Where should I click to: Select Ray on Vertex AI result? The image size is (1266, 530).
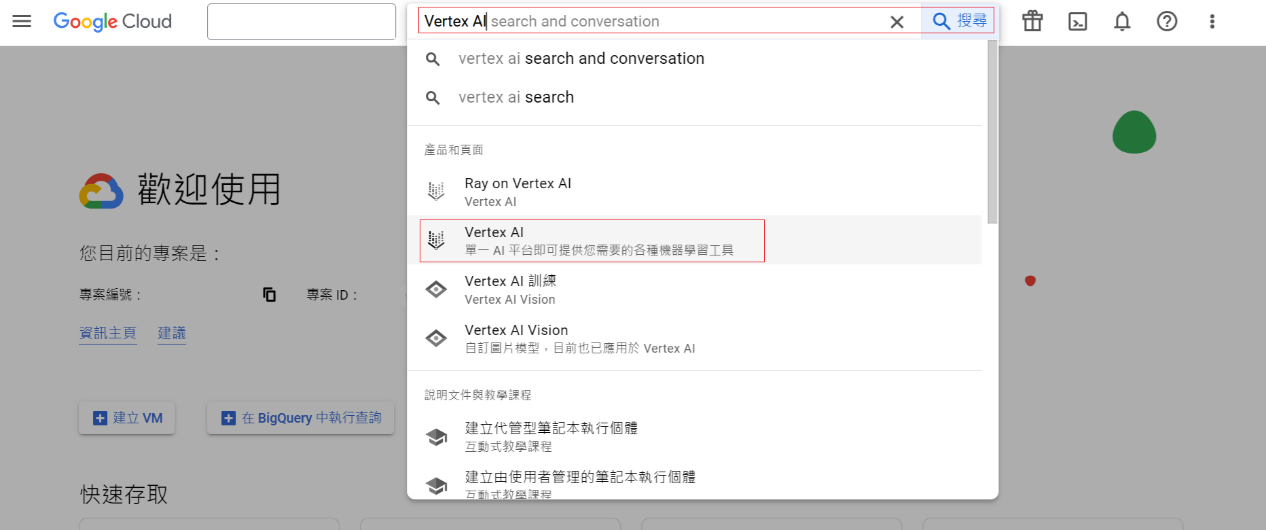click(x=517, y=192)
